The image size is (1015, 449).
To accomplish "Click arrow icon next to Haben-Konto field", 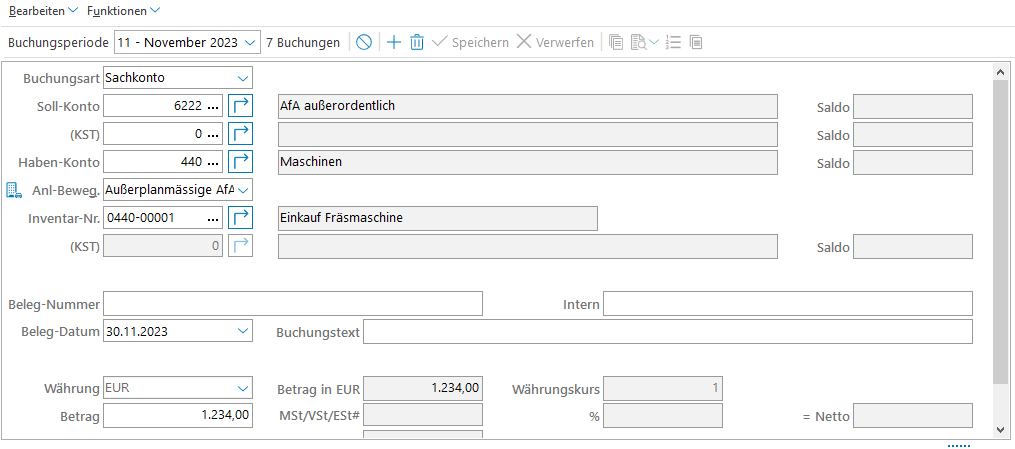I will tap(241, 162).
